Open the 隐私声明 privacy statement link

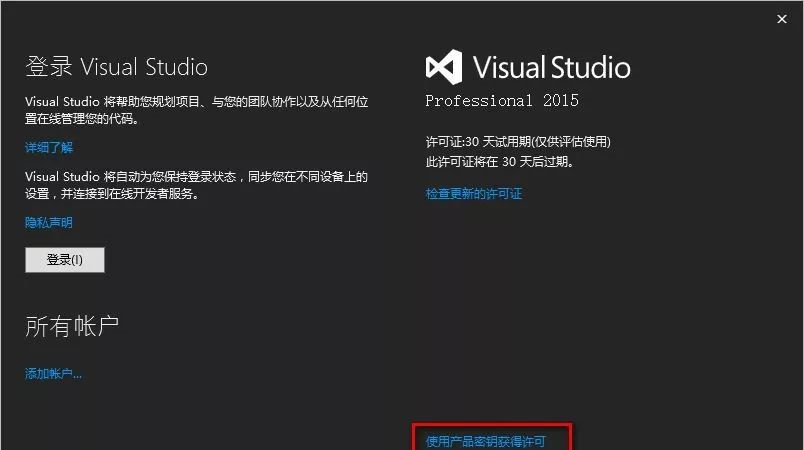click(49, 222)
